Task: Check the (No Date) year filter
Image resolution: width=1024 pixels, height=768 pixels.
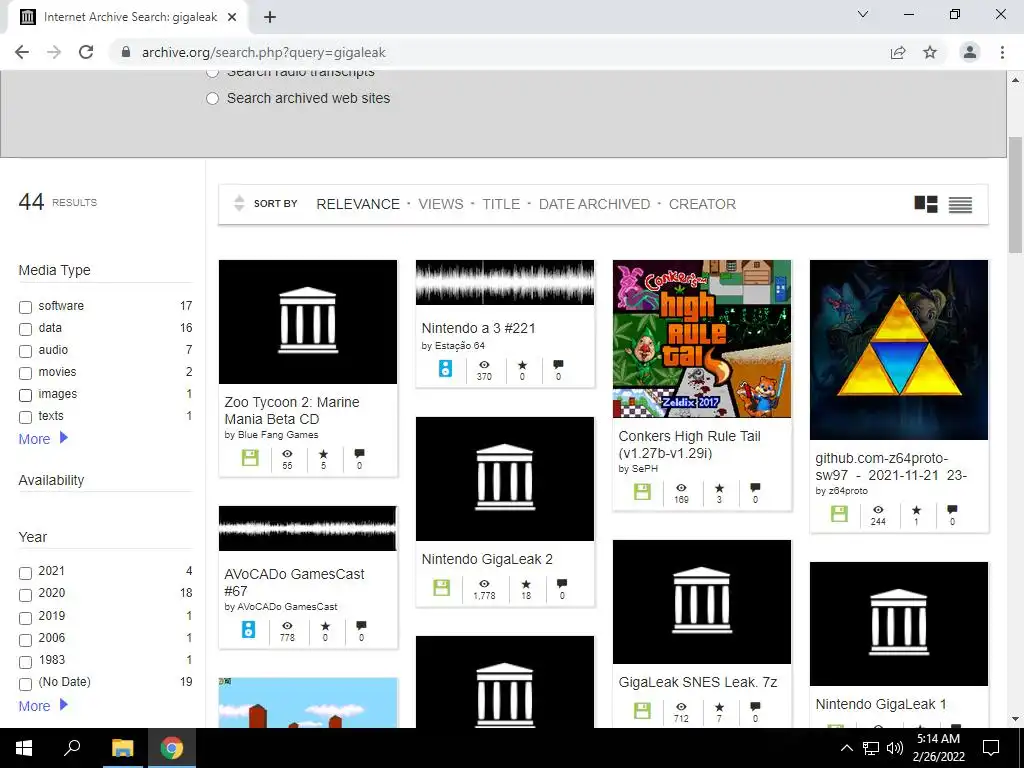Action: click(x=25, y=684)
